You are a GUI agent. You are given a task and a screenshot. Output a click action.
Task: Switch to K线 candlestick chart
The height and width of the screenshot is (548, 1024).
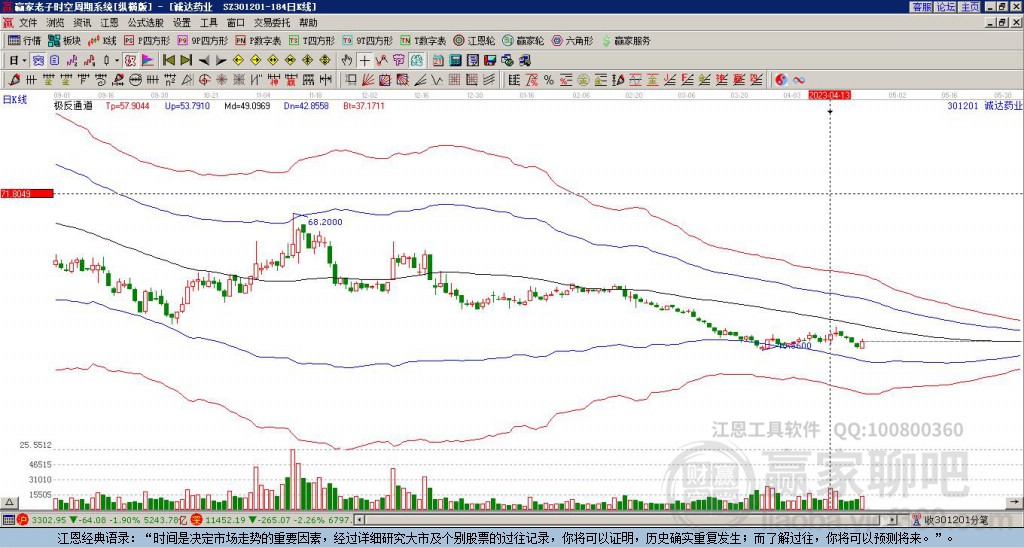[102, 40]
